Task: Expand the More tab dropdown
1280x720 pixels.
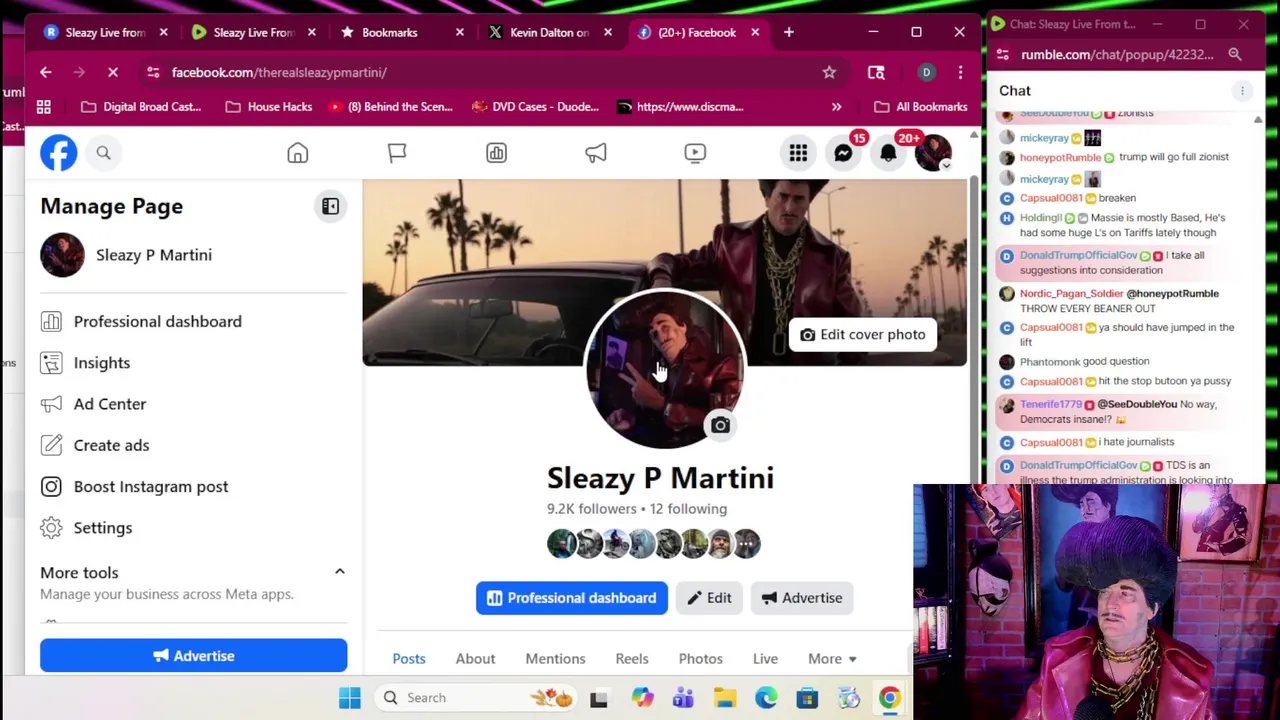Action: tap(832, 658)
